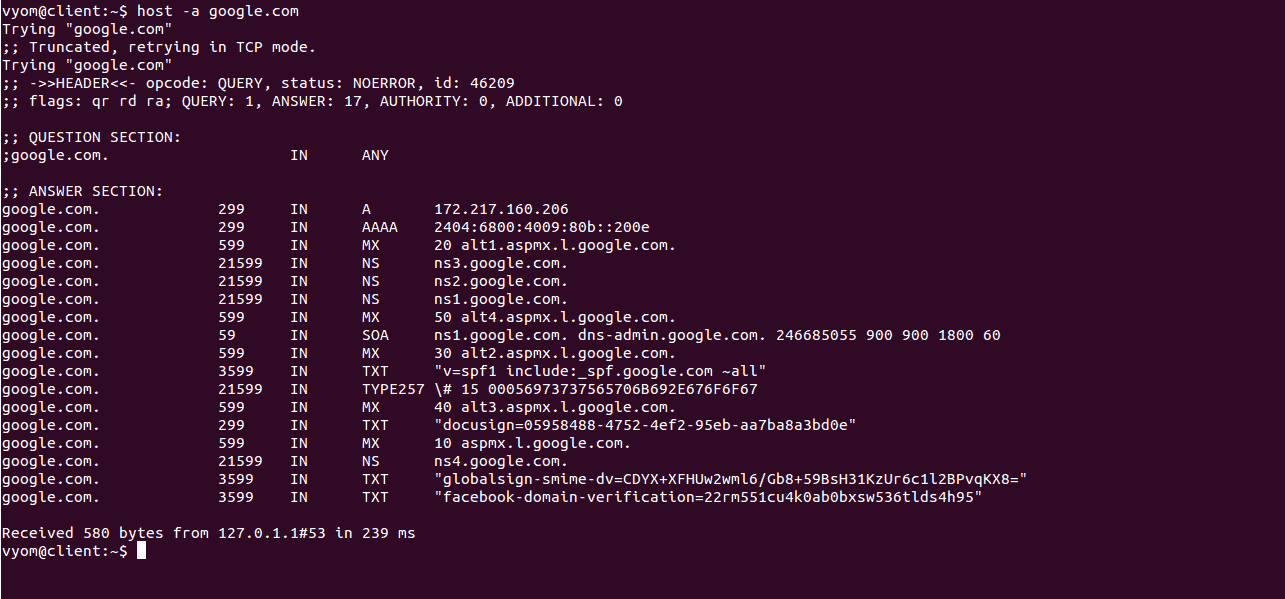This screenshot has width=1285, height=599.
Task: Click the docusign TXT record string
Action: [x=645, y=425]
